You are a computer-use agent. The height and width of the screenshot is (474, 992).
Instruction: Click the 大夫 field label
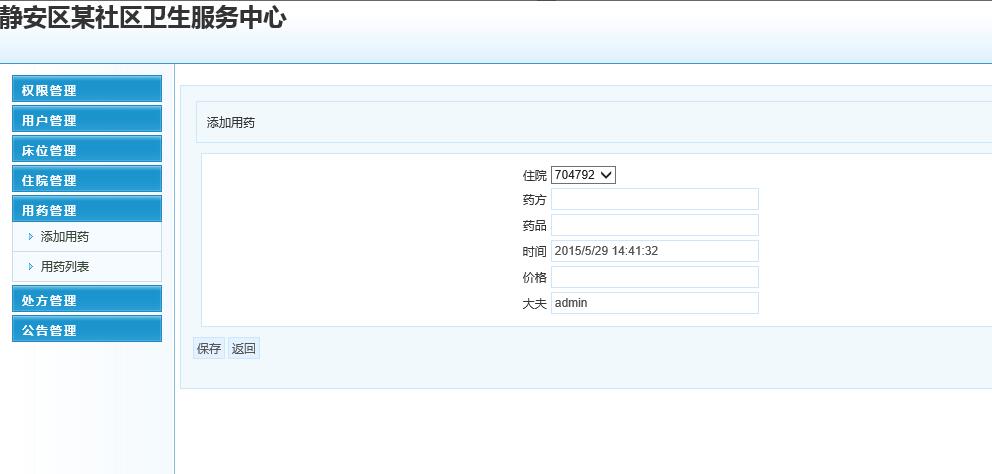pyautogui.click(x=535, y=304)
